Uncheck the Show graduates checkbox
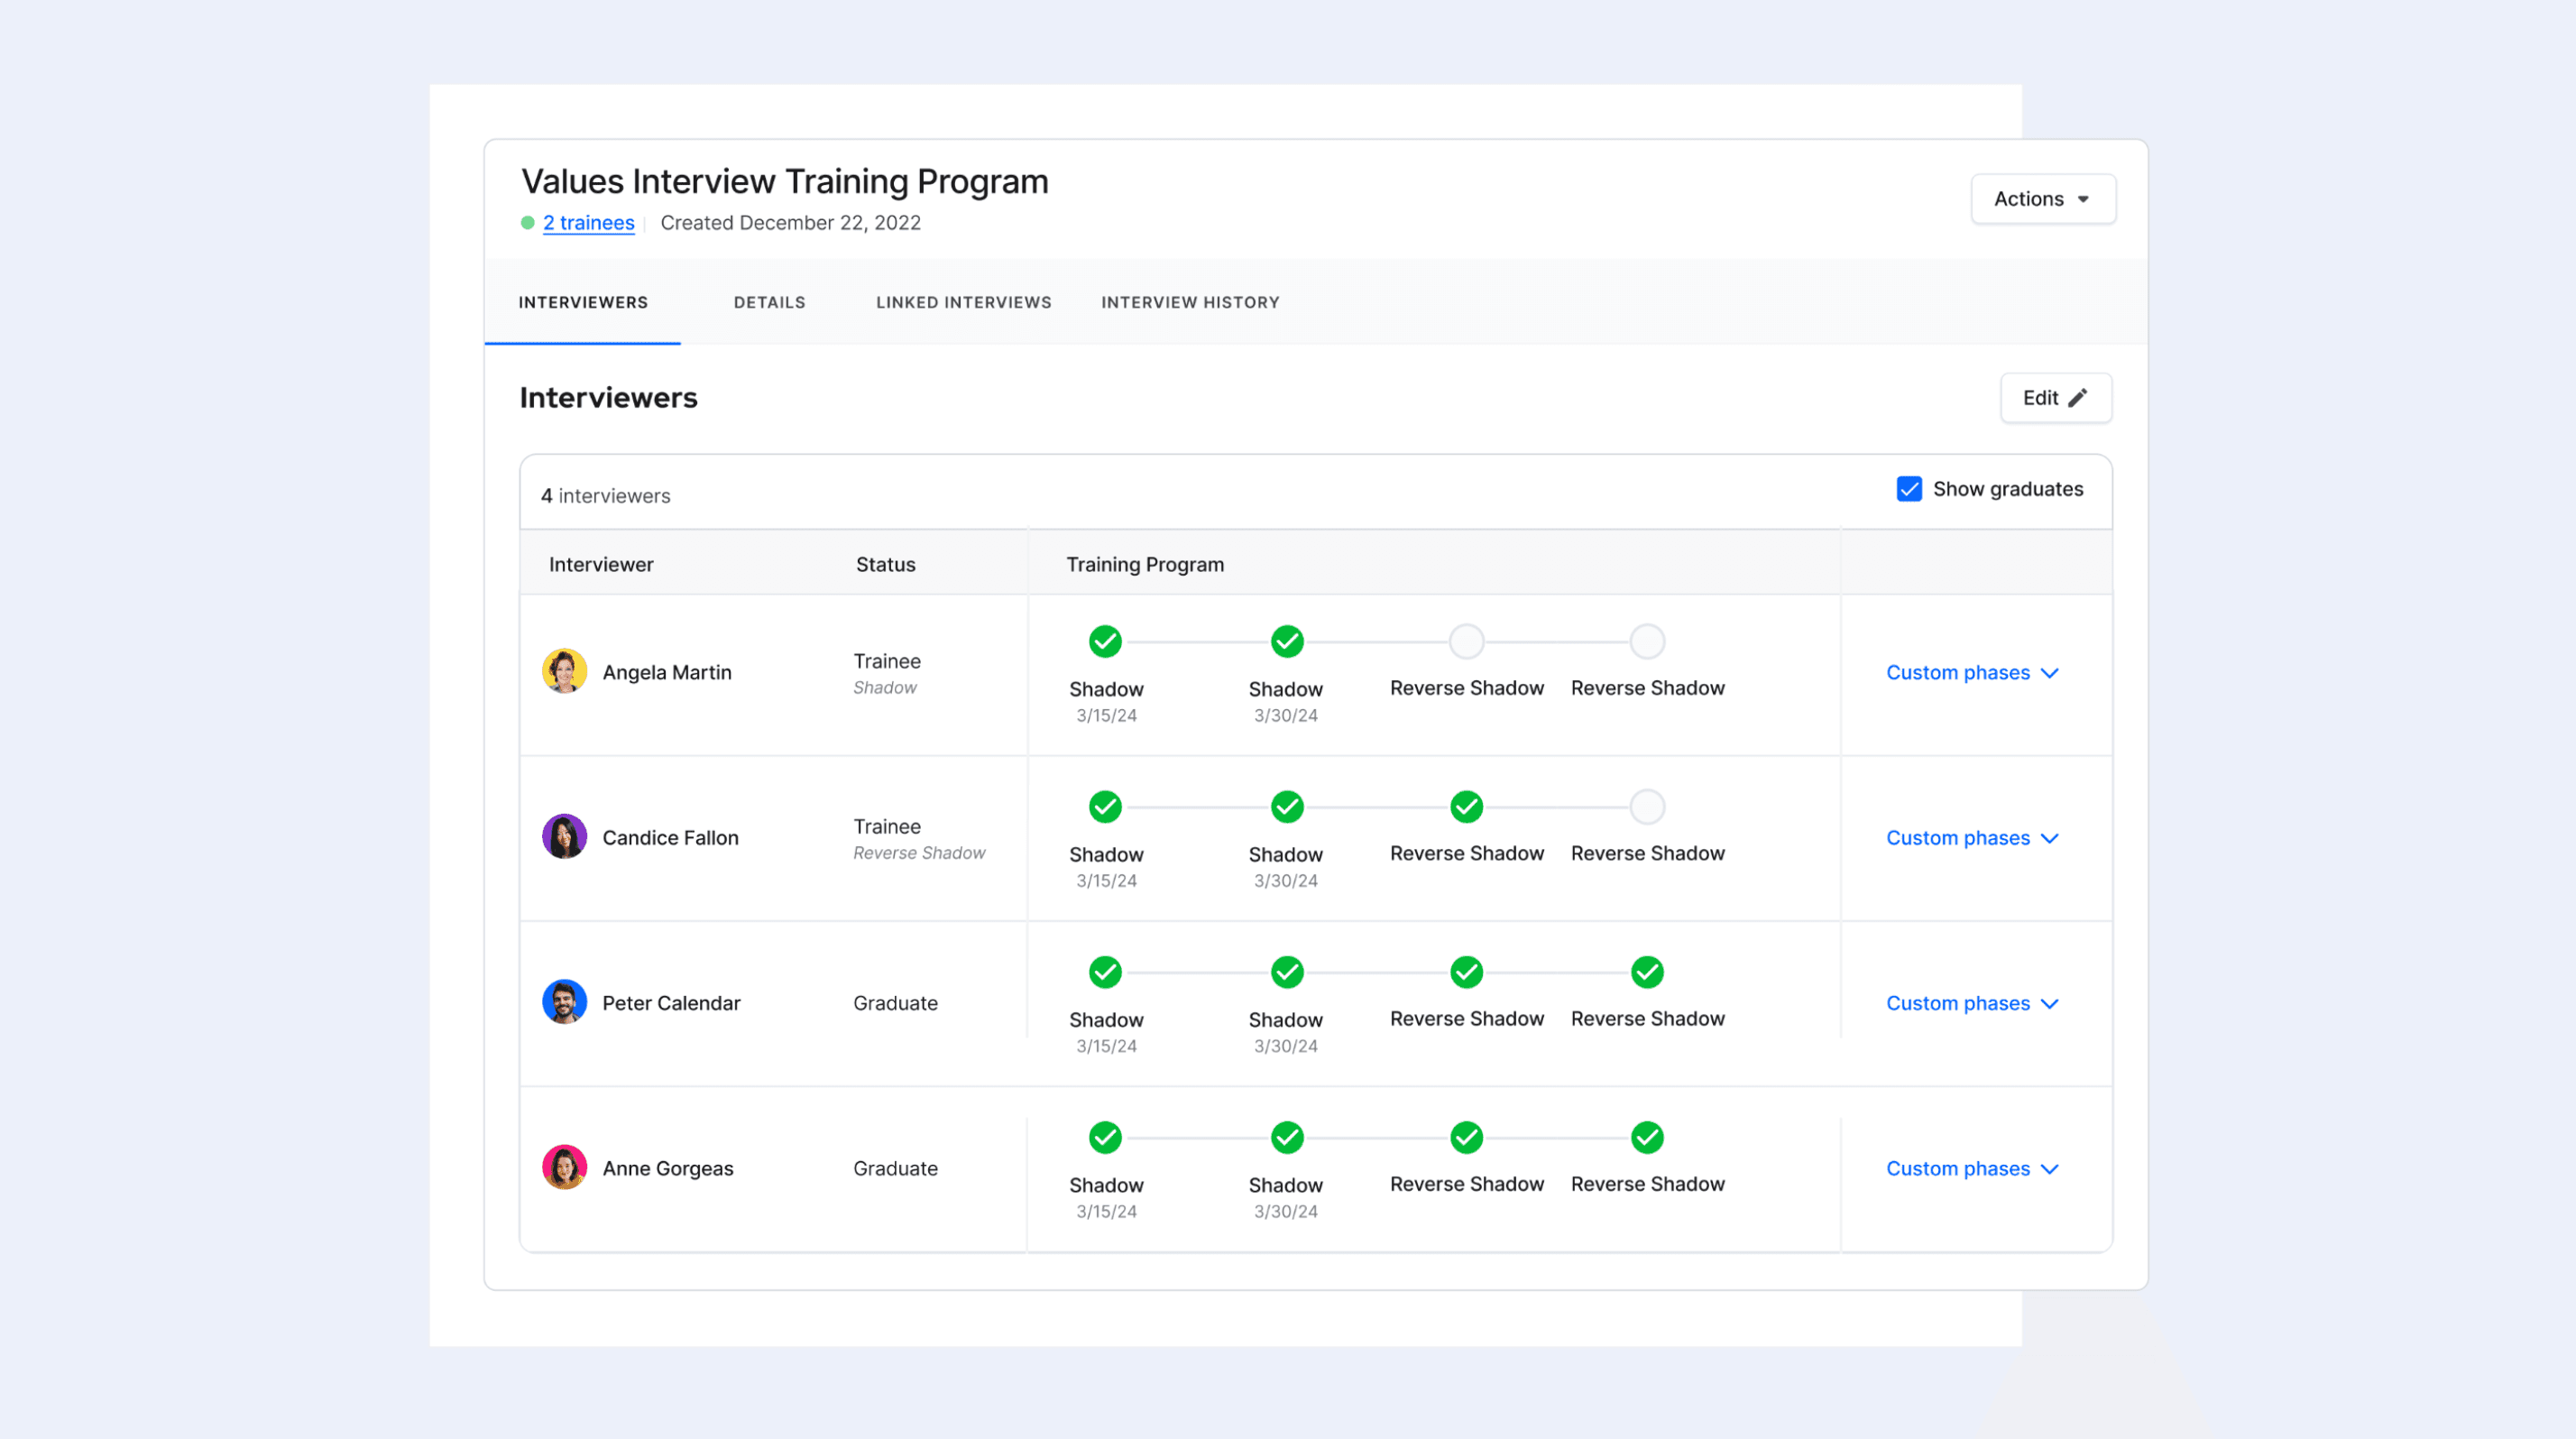Screen dimensions: 2576x1439 point(1909,489)
